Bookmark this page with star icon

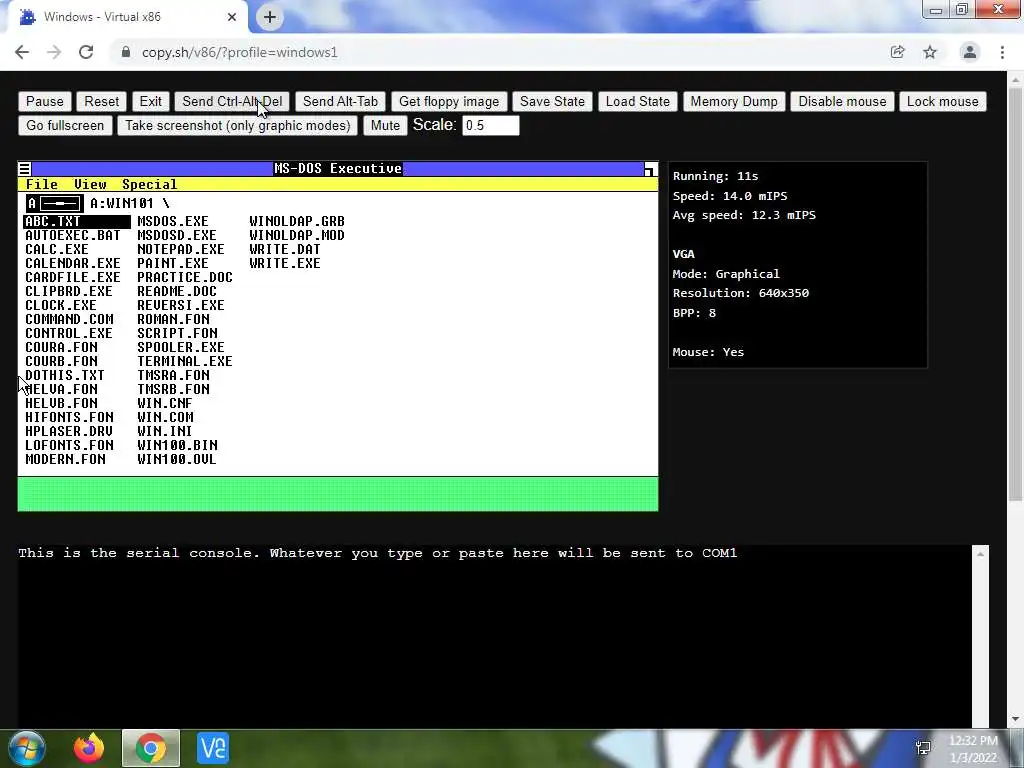point(930,52)
